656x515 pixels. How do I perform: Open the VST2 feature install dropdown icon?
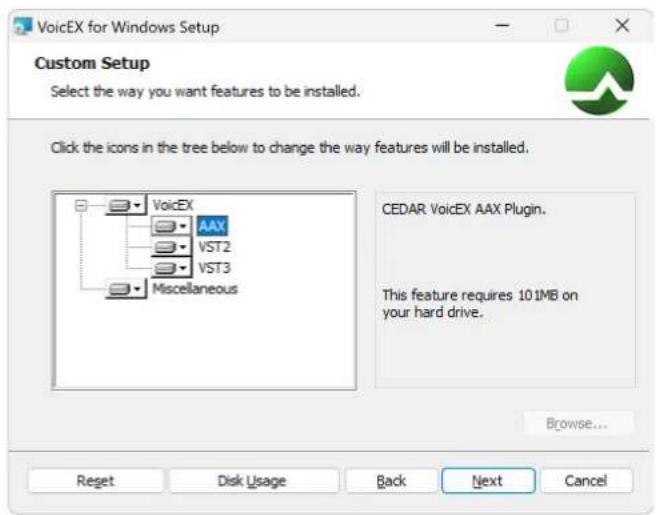pyautogui.click(x=171, y=247)
